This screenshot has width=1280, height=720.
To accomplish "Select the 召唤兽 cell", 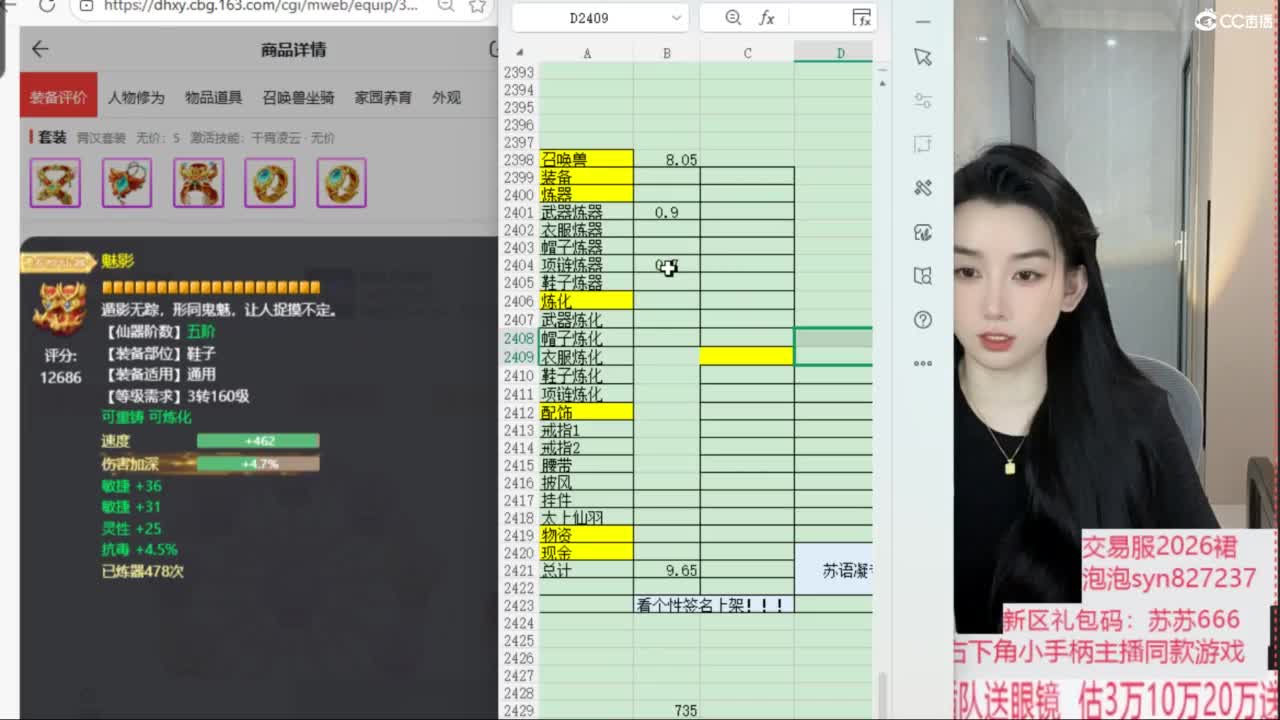I will [x=587, y=159].
